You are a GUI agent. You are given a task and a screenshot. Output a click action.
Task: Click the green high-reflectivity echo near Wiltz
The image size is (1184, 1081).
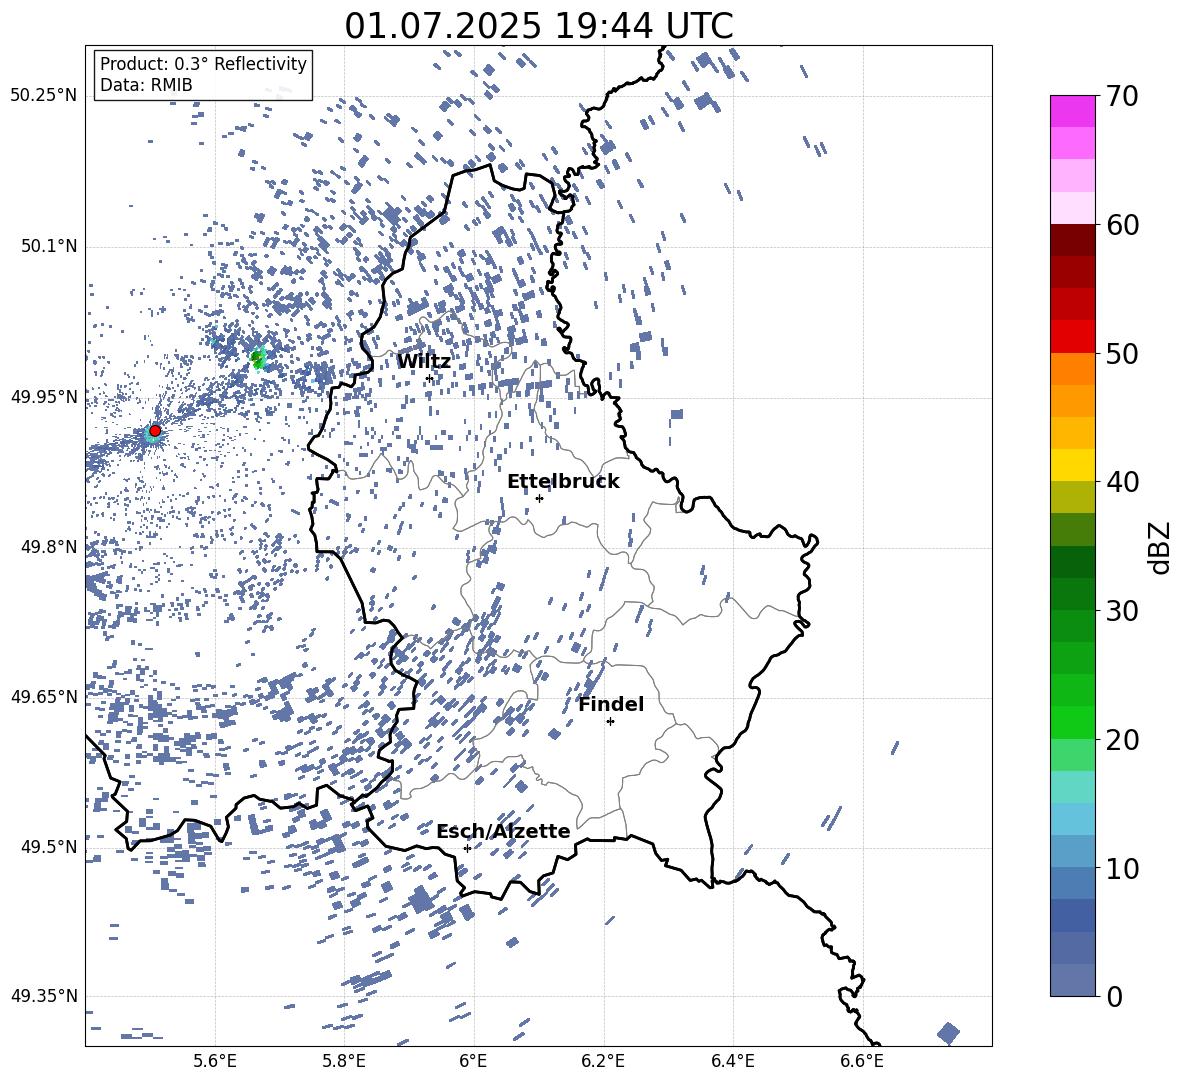(x=258, y=358)
